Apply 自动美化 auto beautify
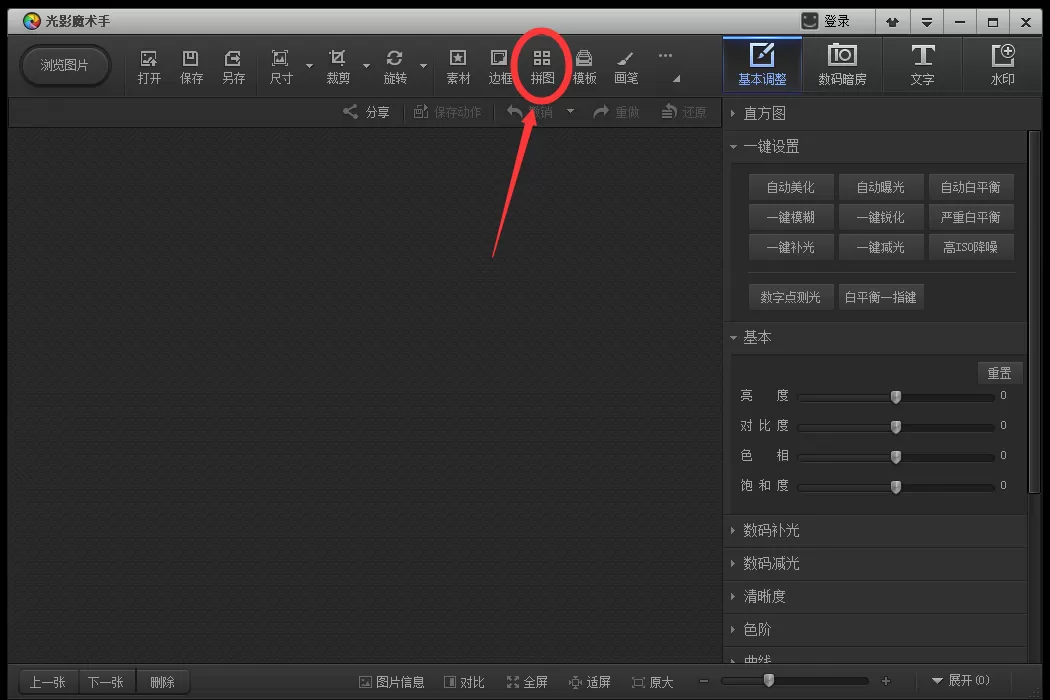 [x=791, y=187]
